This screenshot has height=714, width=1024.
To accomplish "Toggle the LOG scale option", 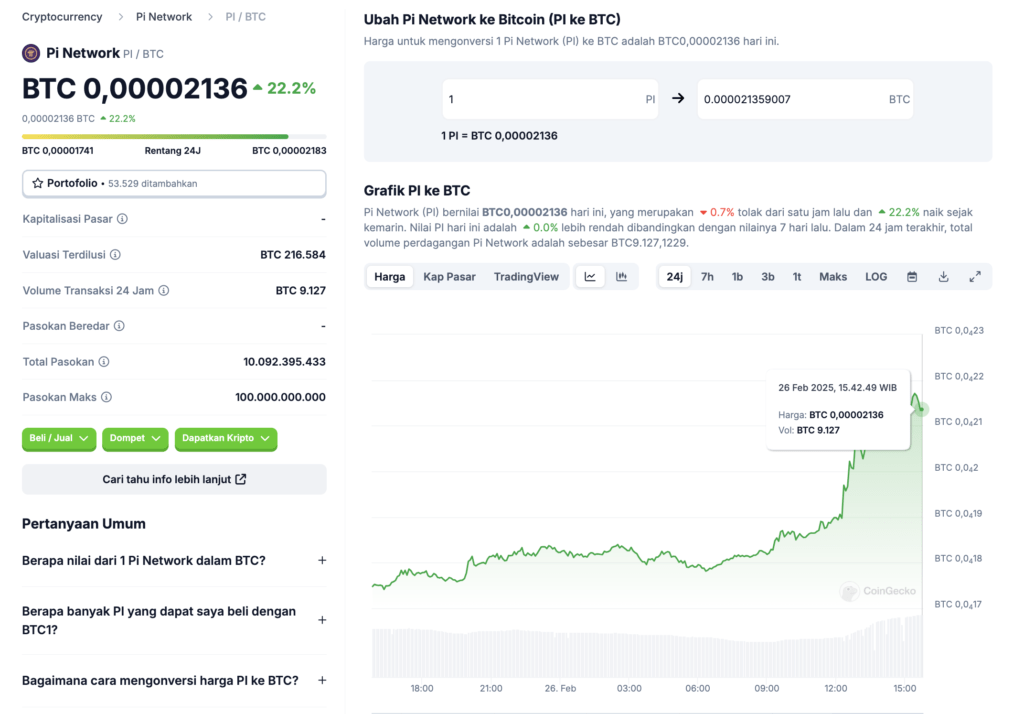I will click(876, 276).
